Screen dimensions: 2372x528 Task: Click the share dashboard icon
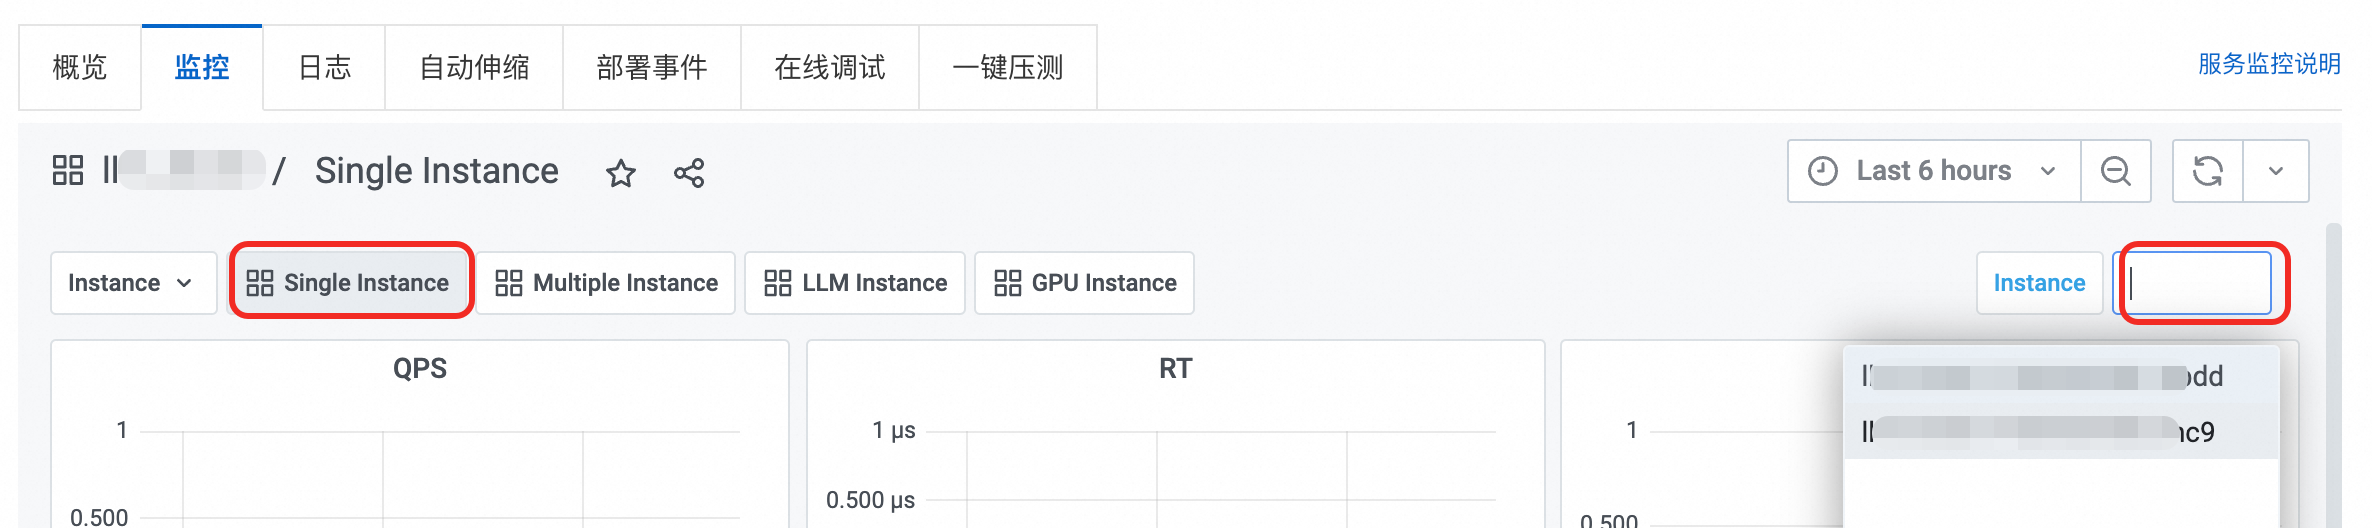689,173
